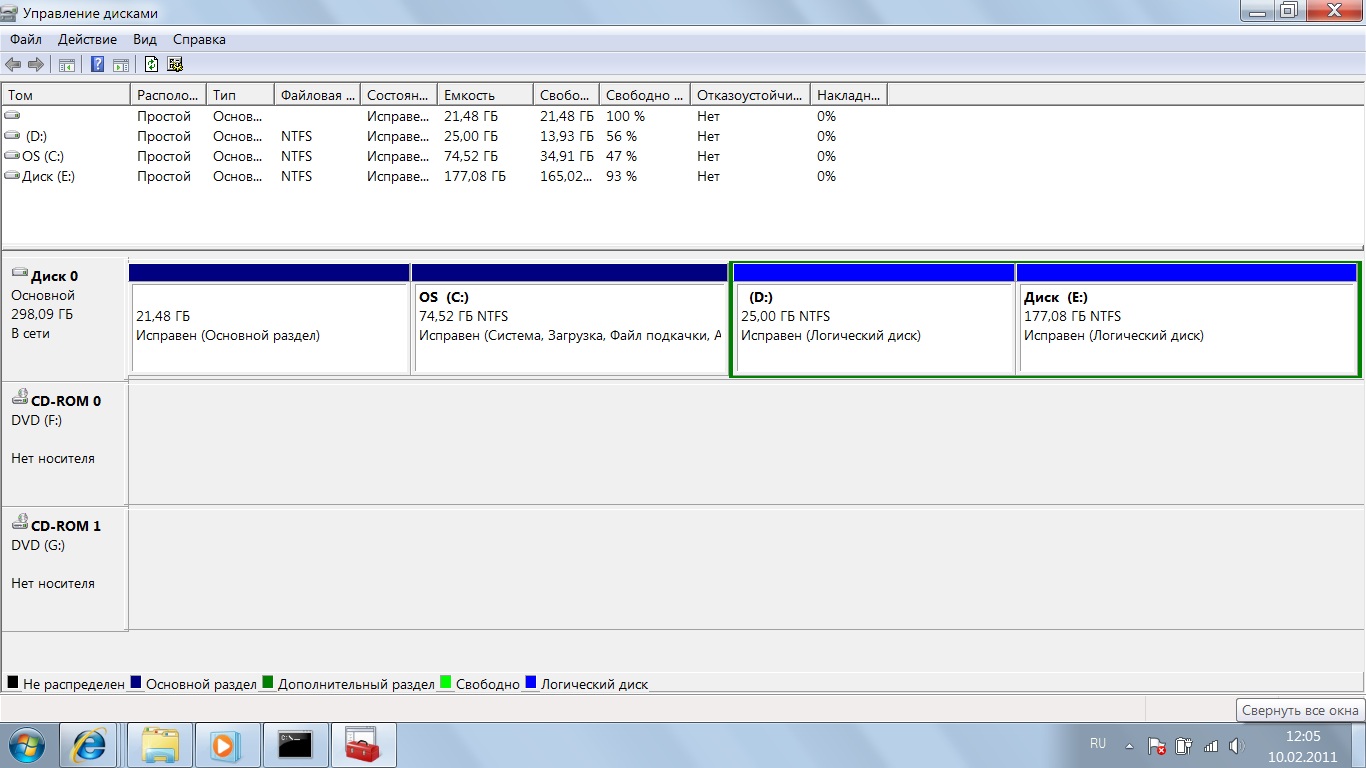Open the network signal tray icon
The image size is (1366, 768).
coord(1211,745)
